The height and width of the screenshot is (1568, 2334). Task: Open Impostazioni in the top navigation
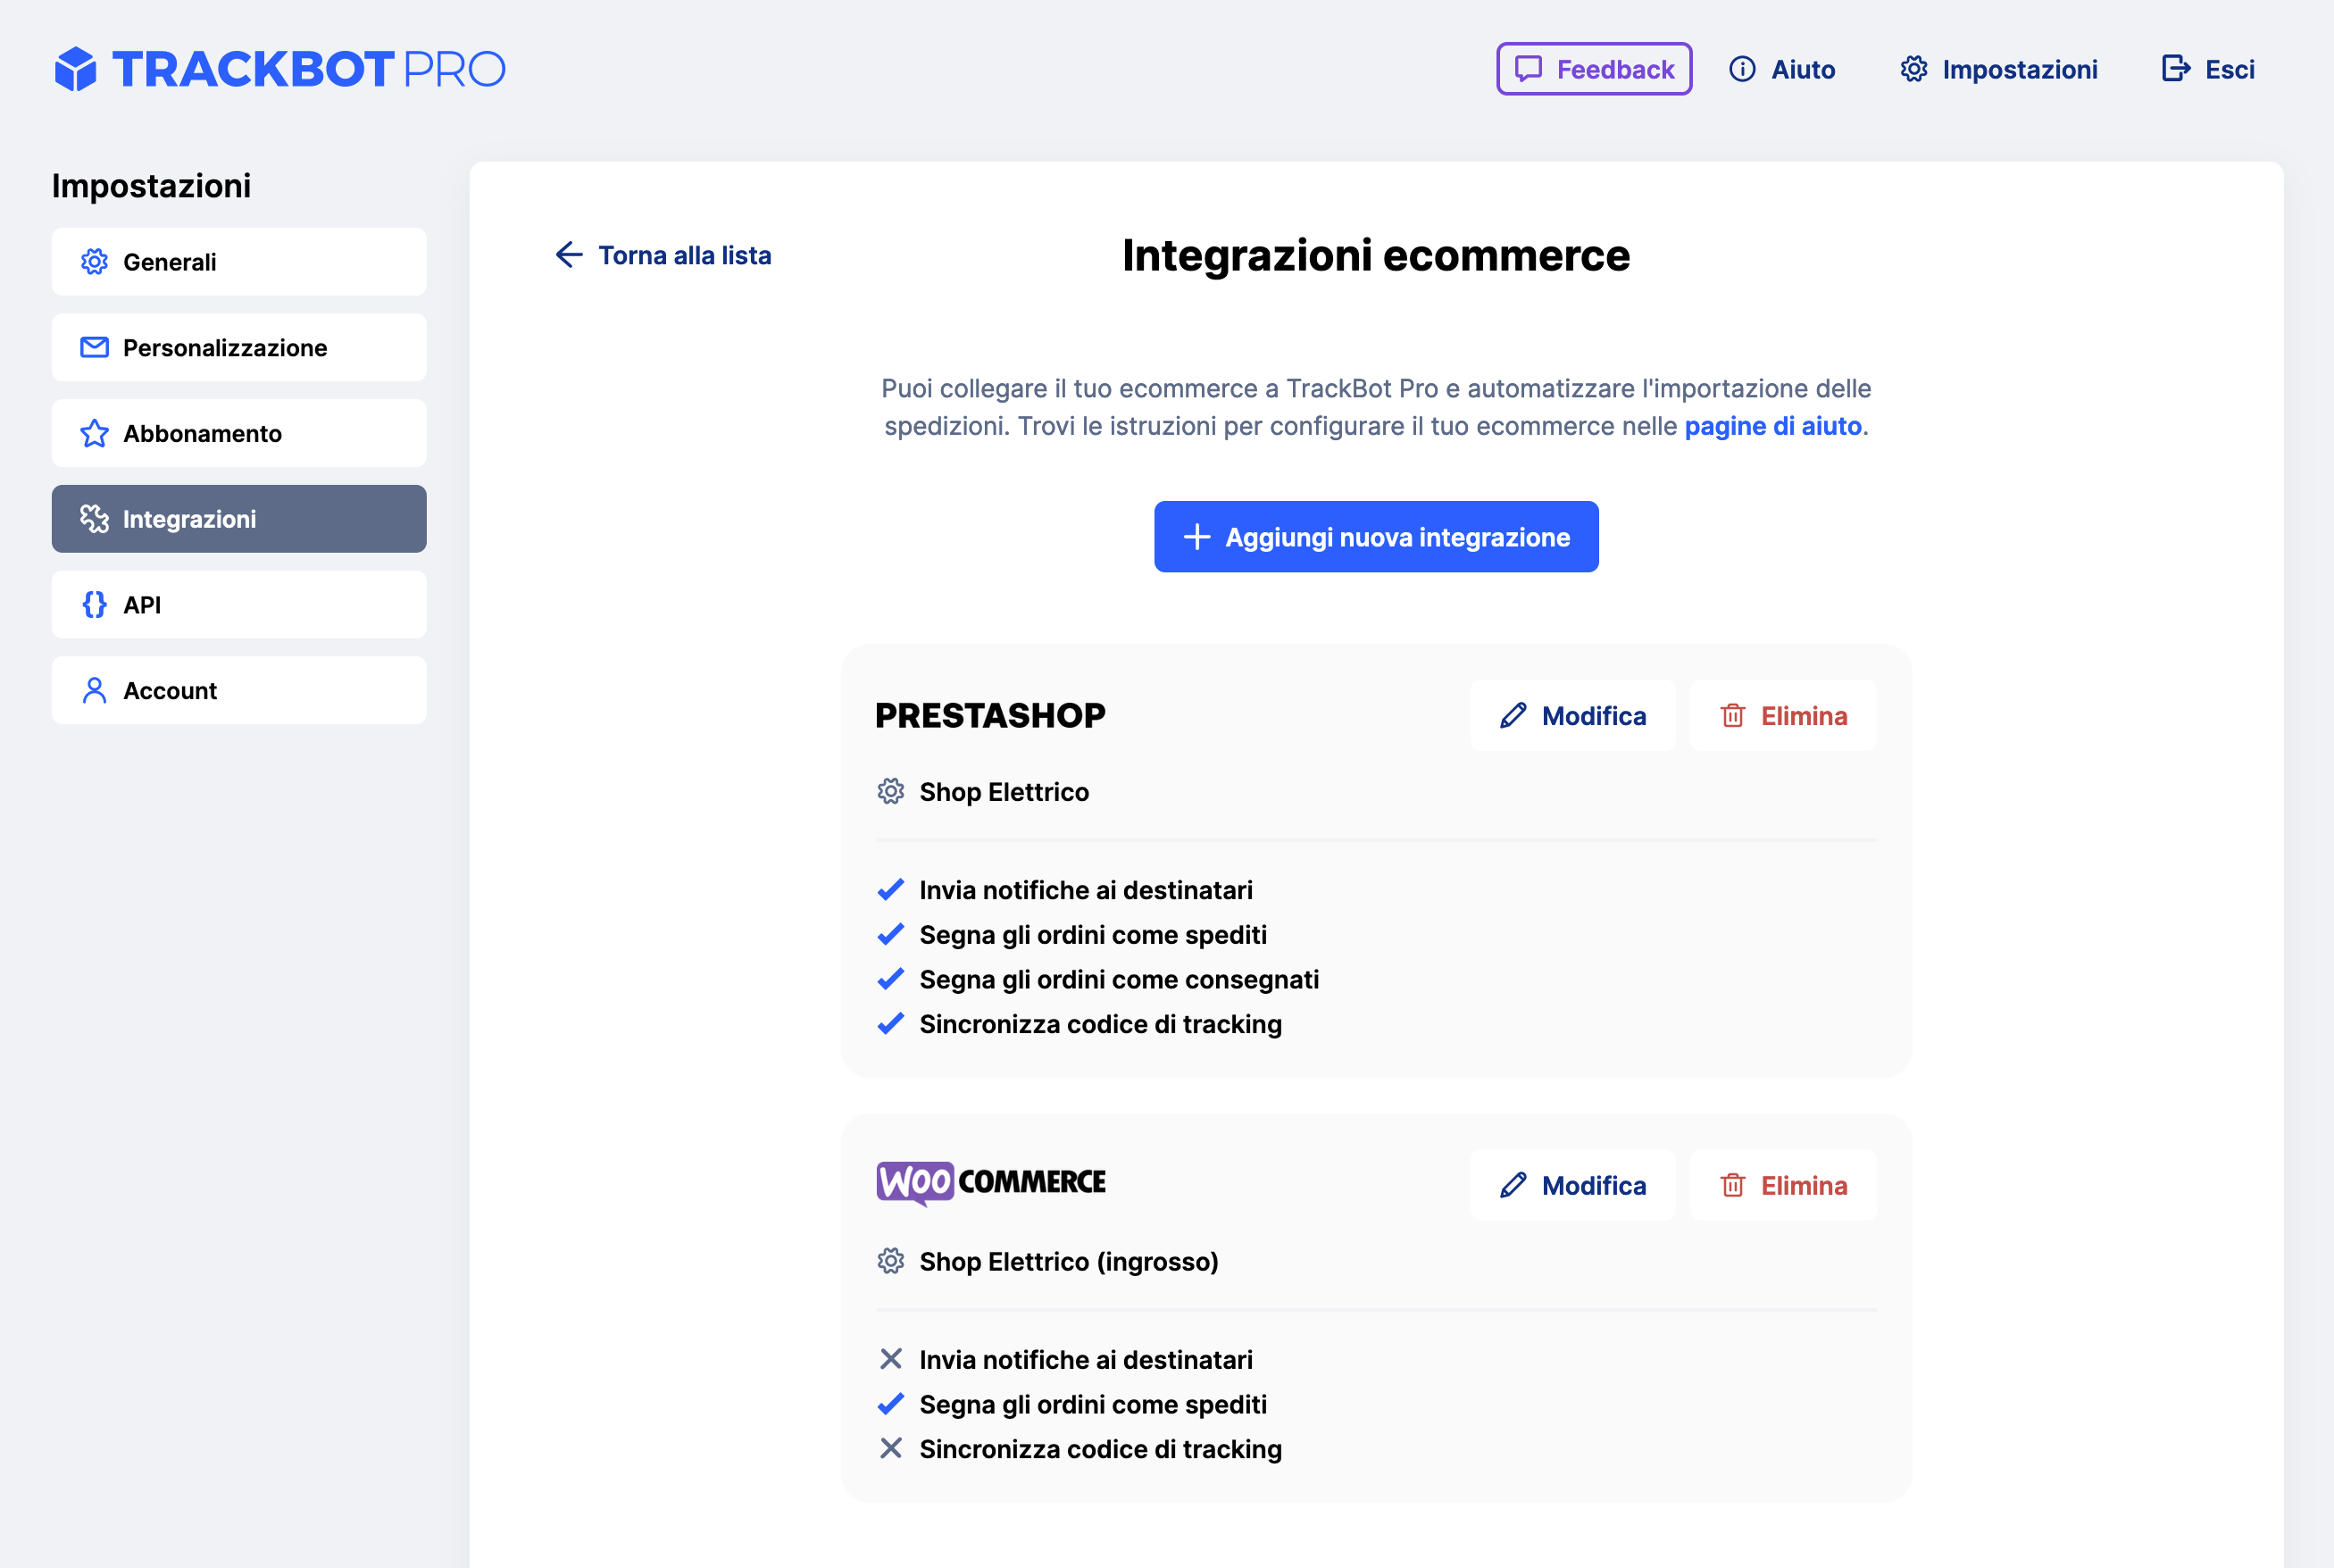pyautogui.click(x=1998, y=69)
